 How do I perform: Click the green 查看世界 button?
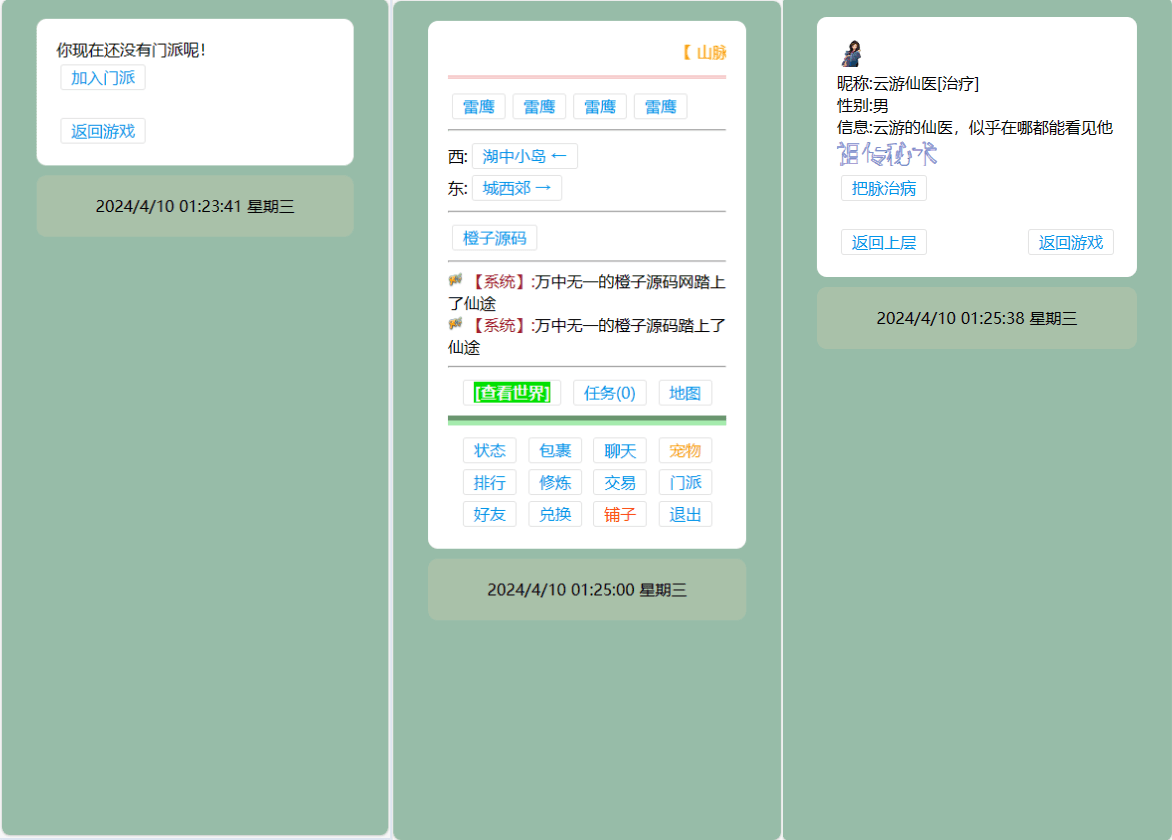[512, 393]
